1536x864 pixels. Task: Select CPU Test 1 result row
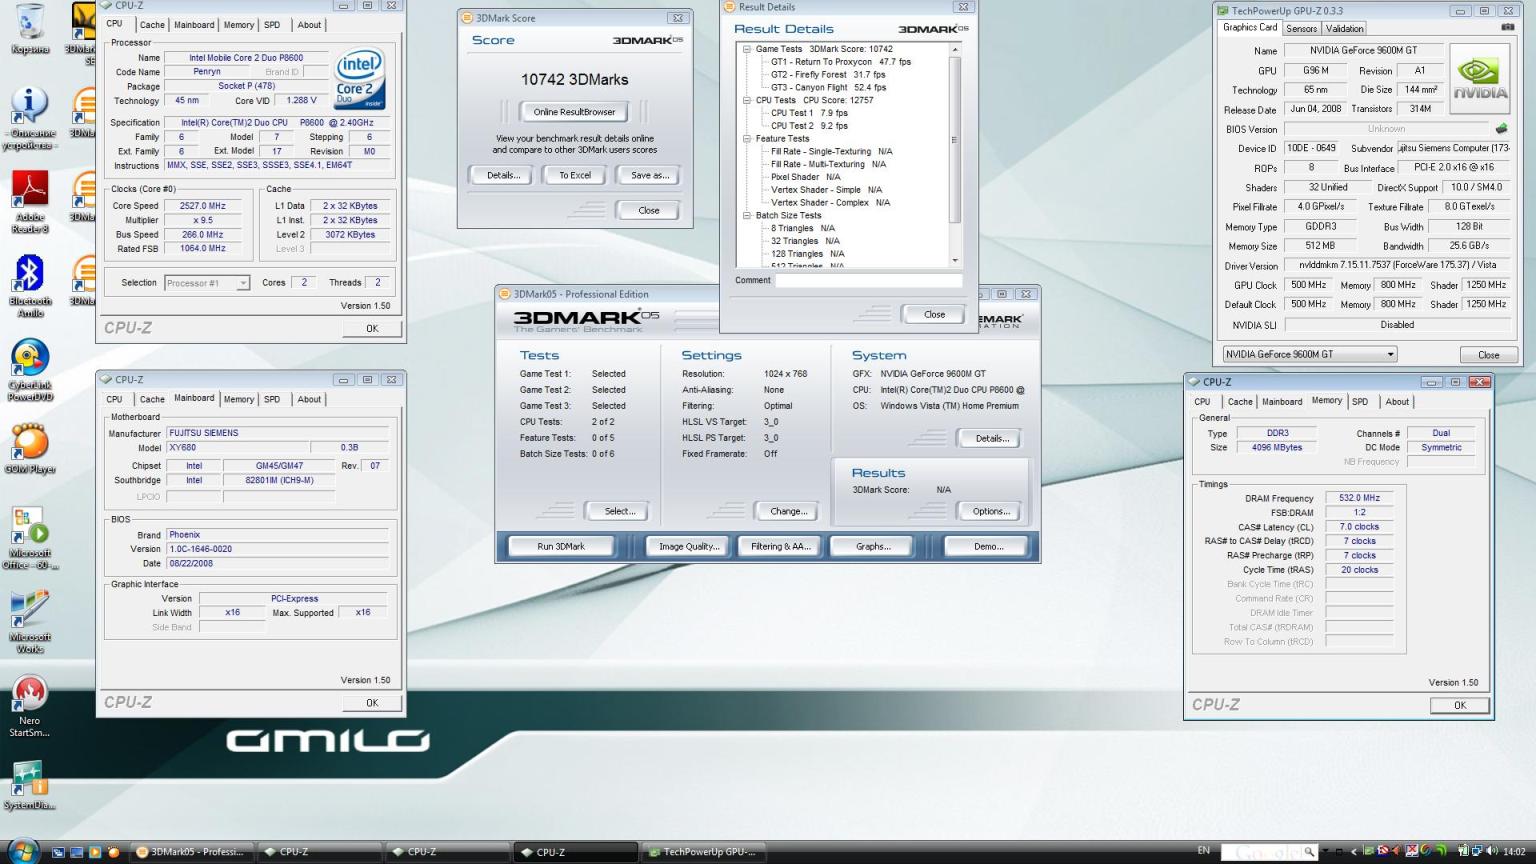[x=809, y=113]
